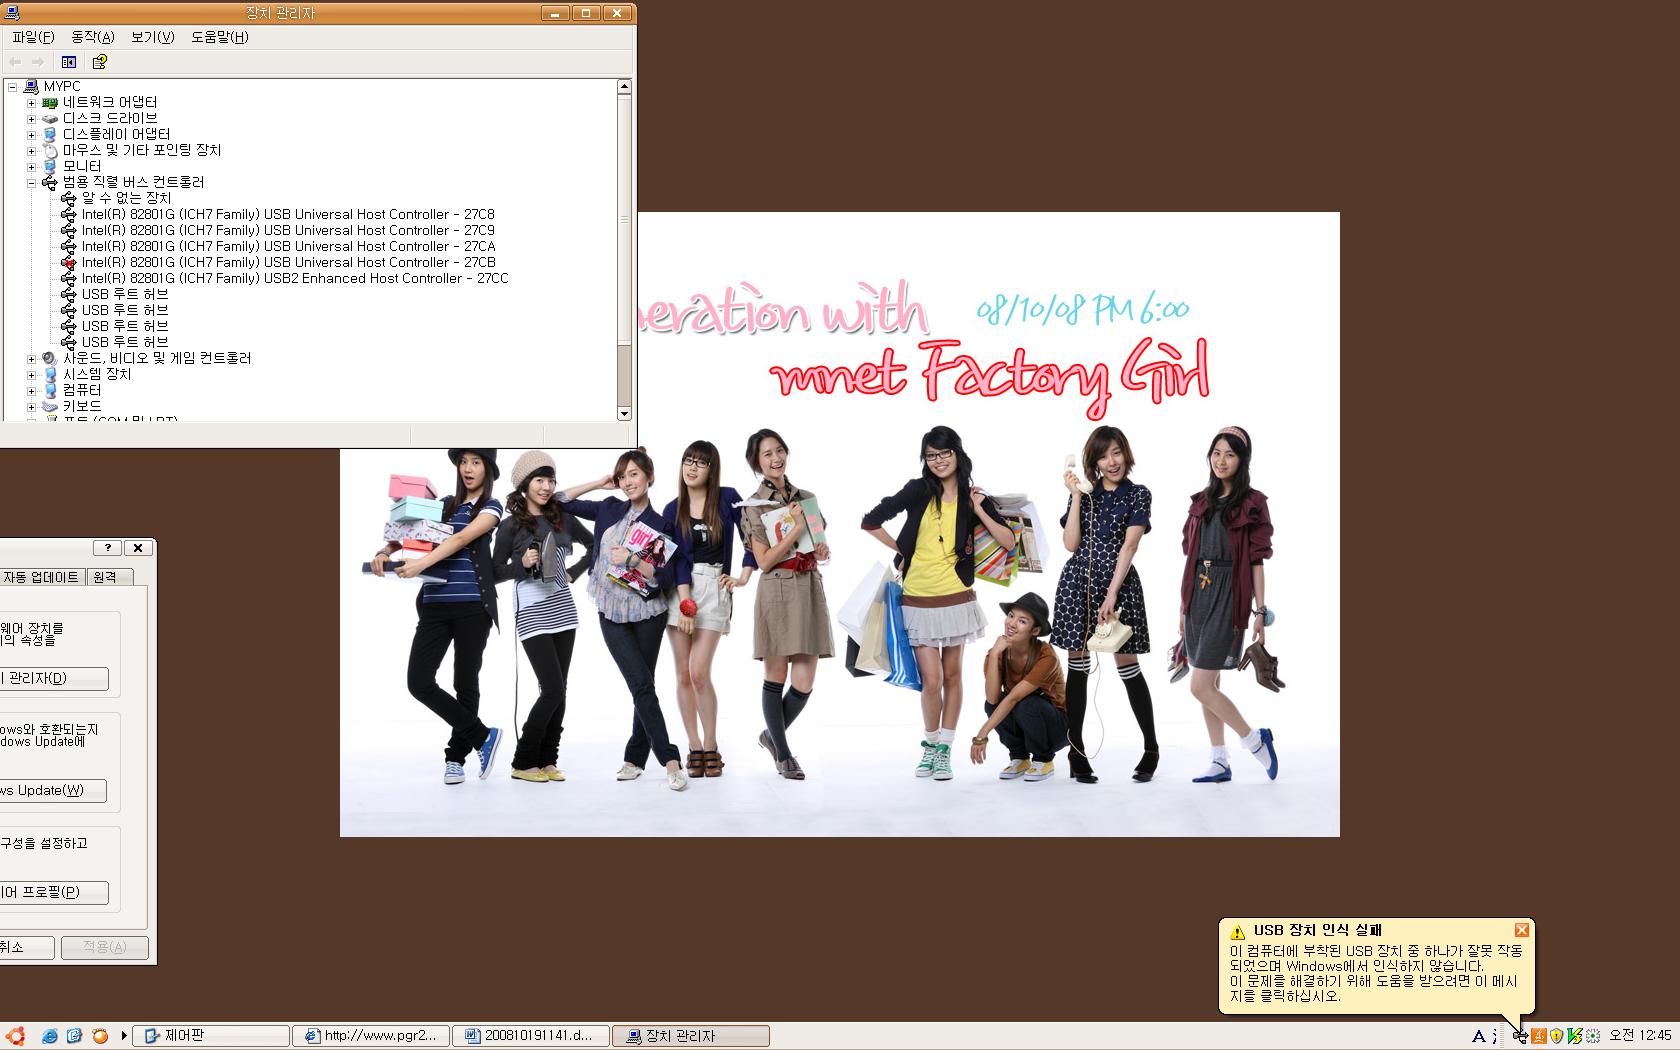Expand the 네트워크 어댑터 node
The width and height of the screenshot is (1680, 1050).
(x=31, y=103)
